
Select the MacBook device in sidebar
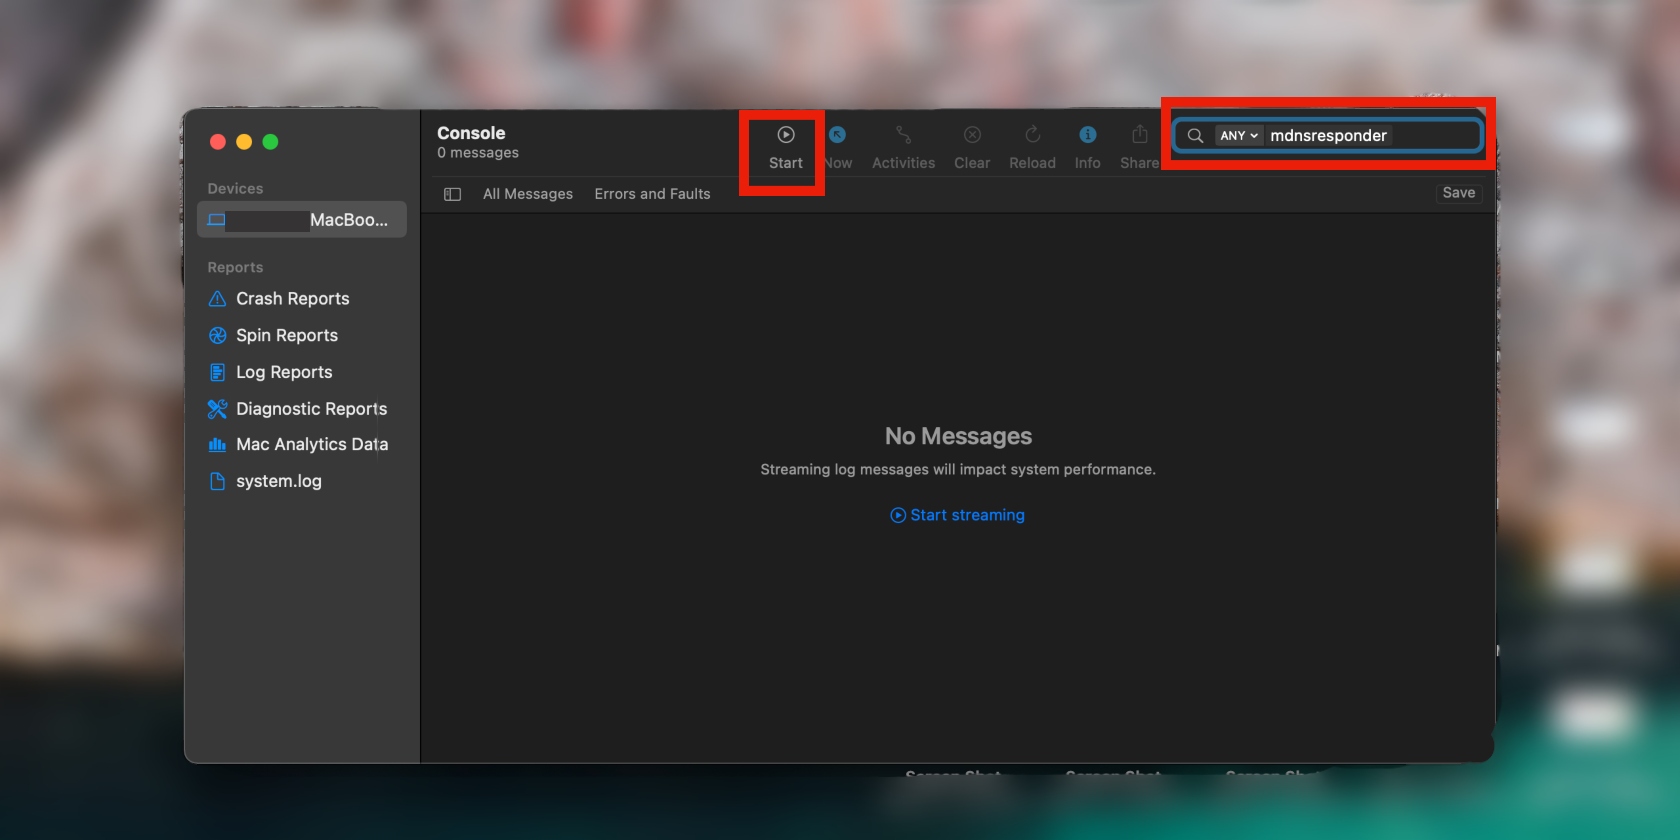click(302, 220)
